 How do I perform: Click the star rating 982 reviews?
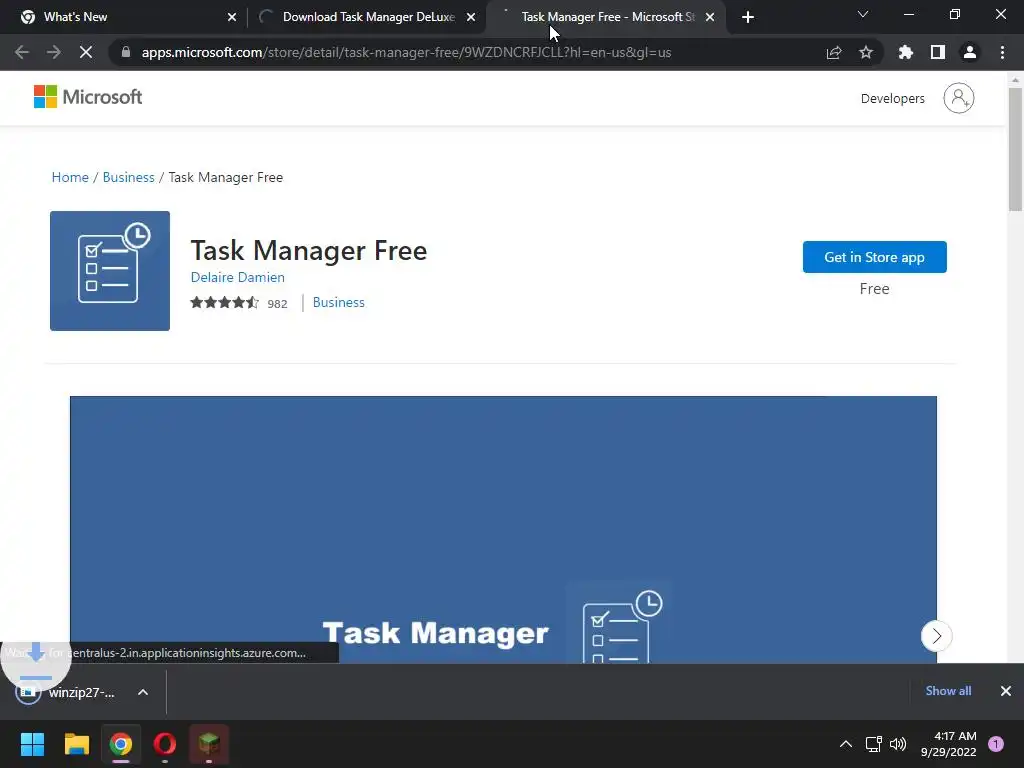click(239, 303)
